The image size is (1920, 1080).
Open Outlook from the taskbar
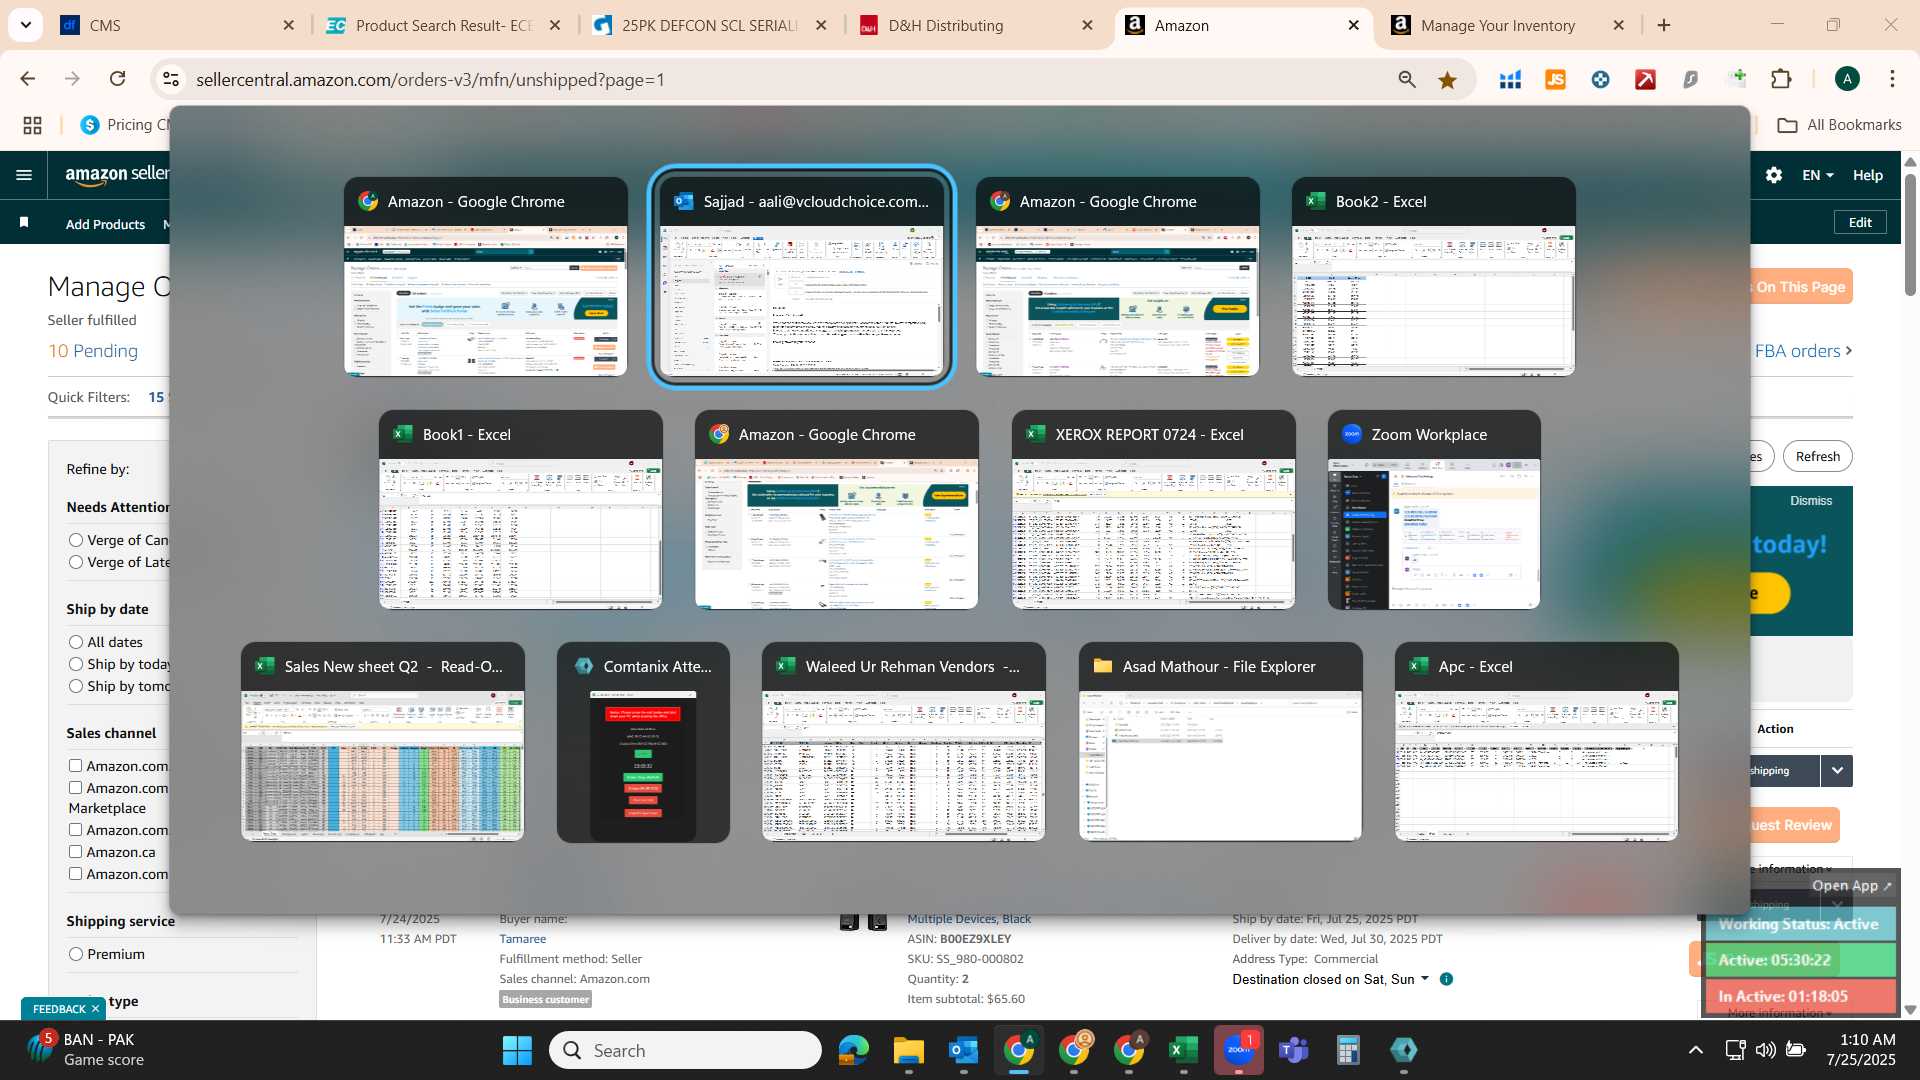pyautogui.click(x=963, y=1050)
